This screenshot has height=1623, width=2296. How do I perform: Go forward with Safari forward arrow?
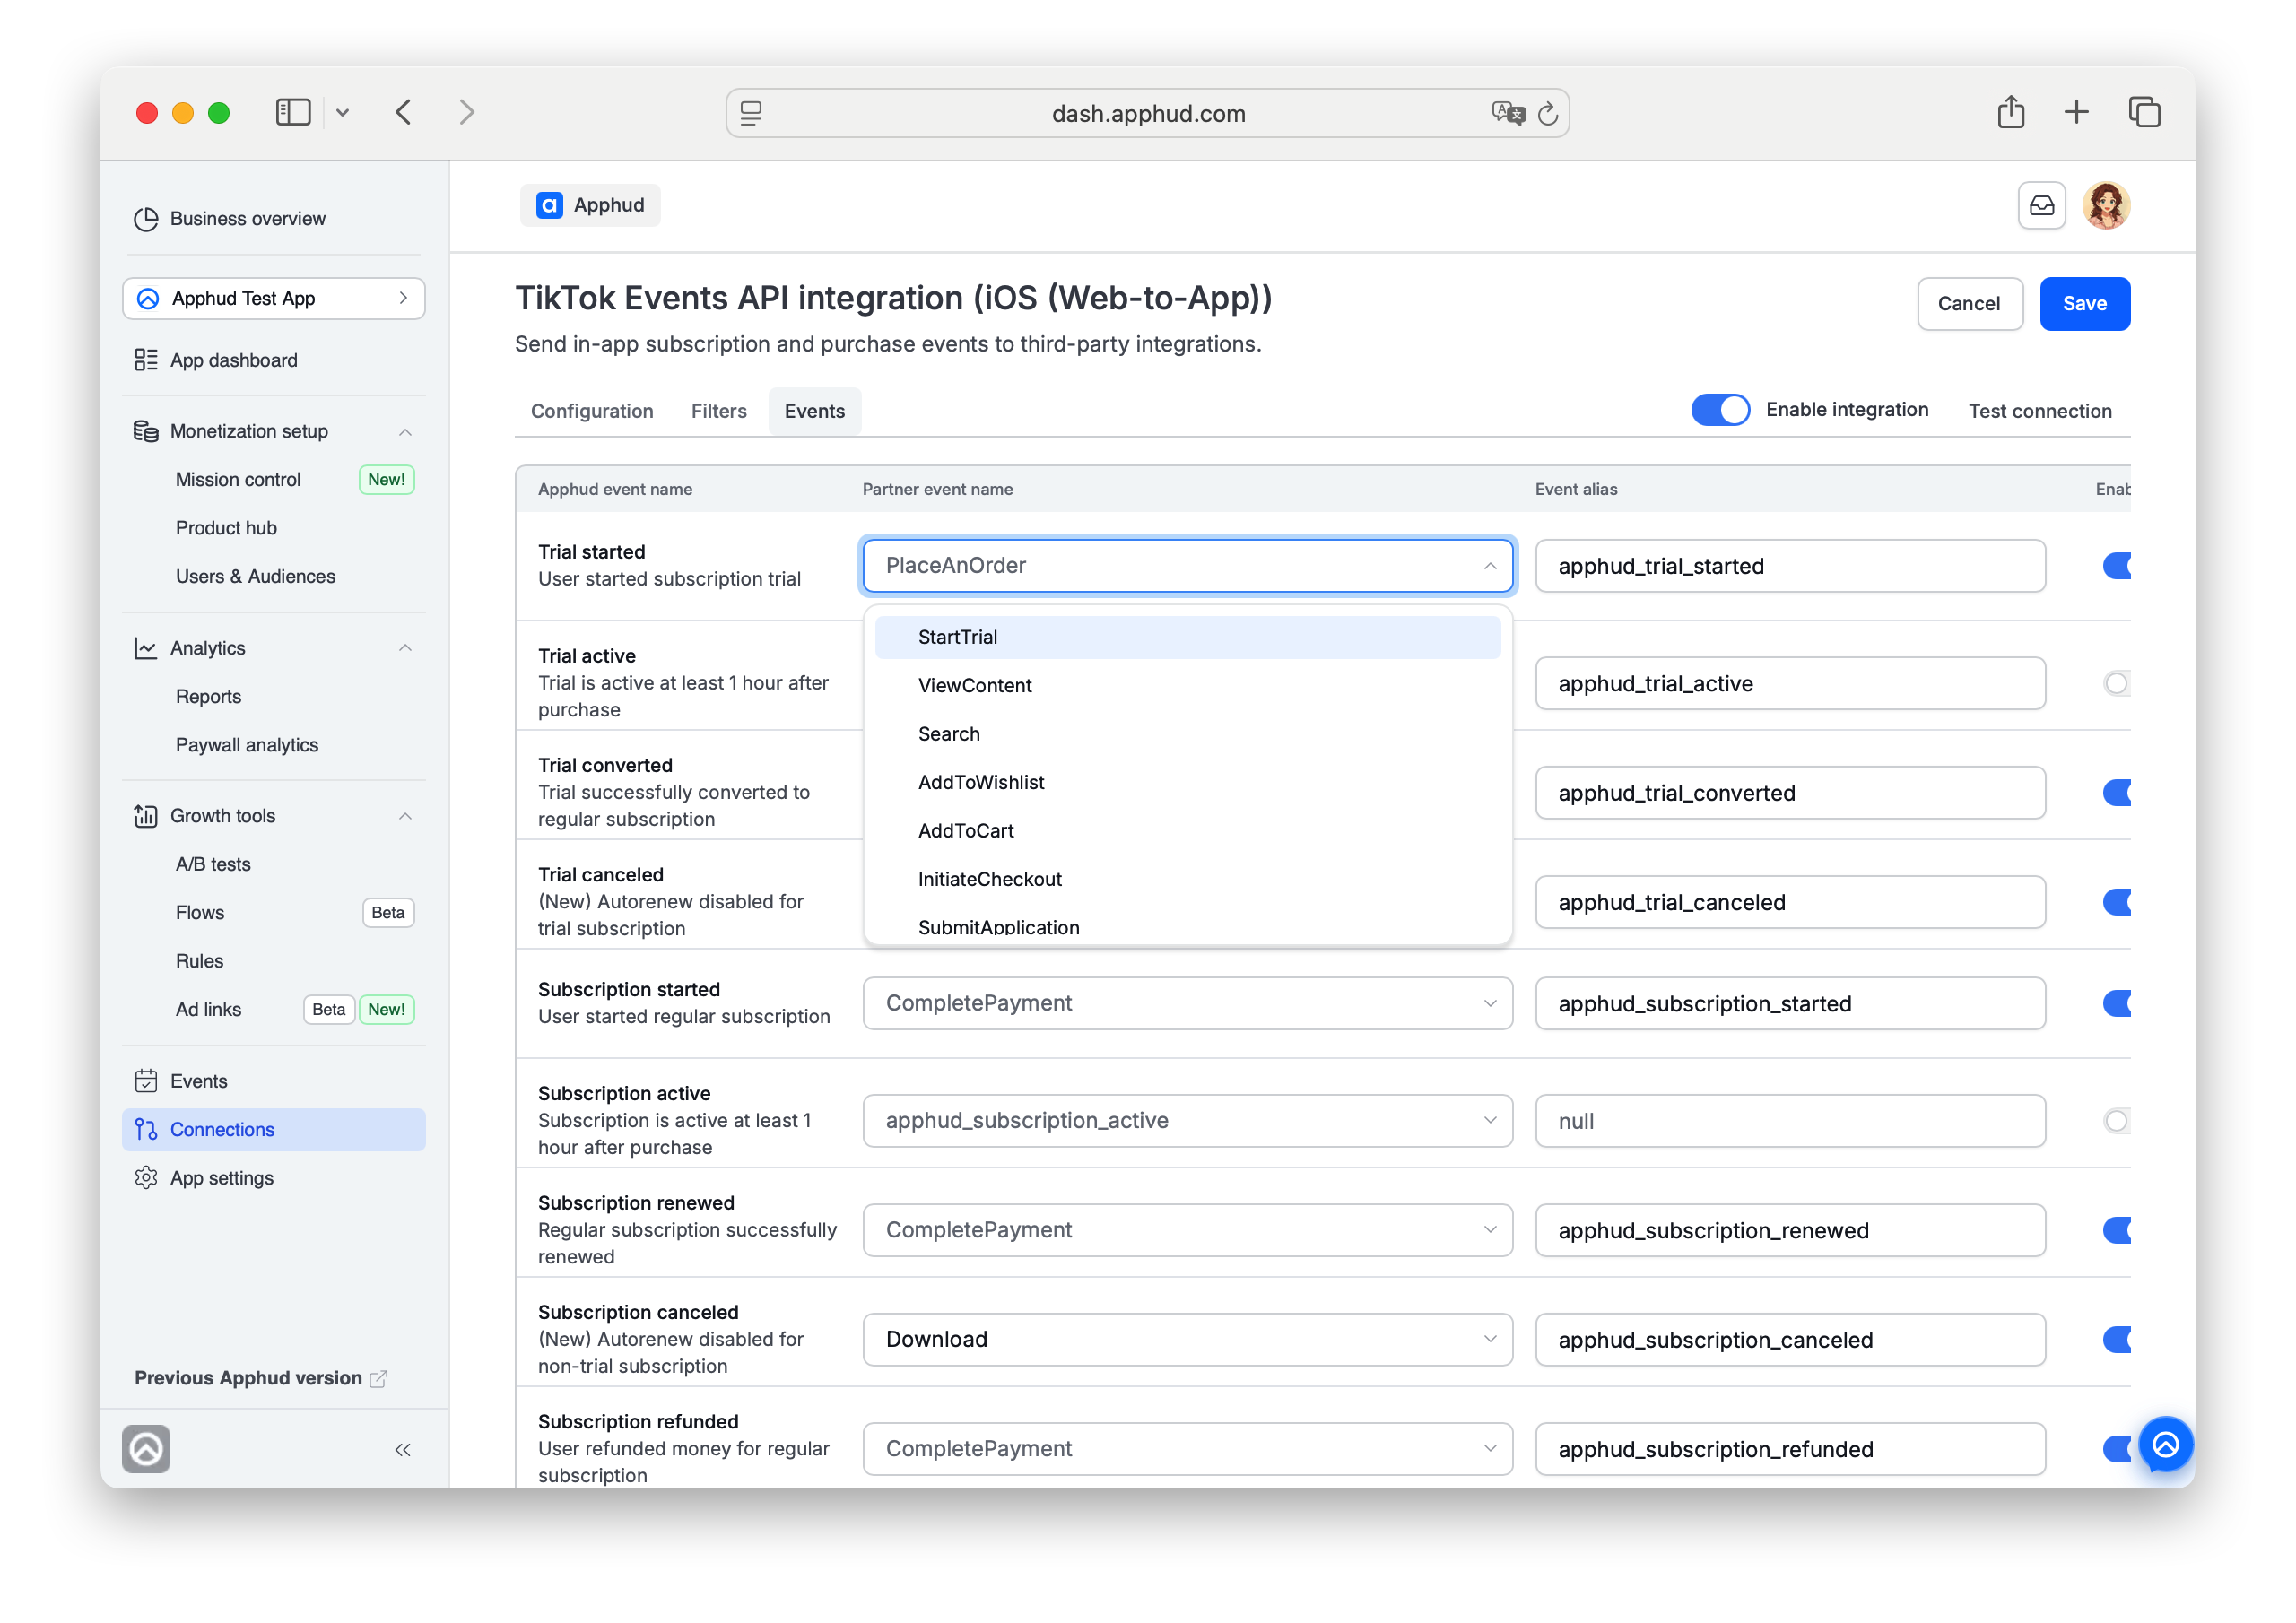tap(466, 112)
